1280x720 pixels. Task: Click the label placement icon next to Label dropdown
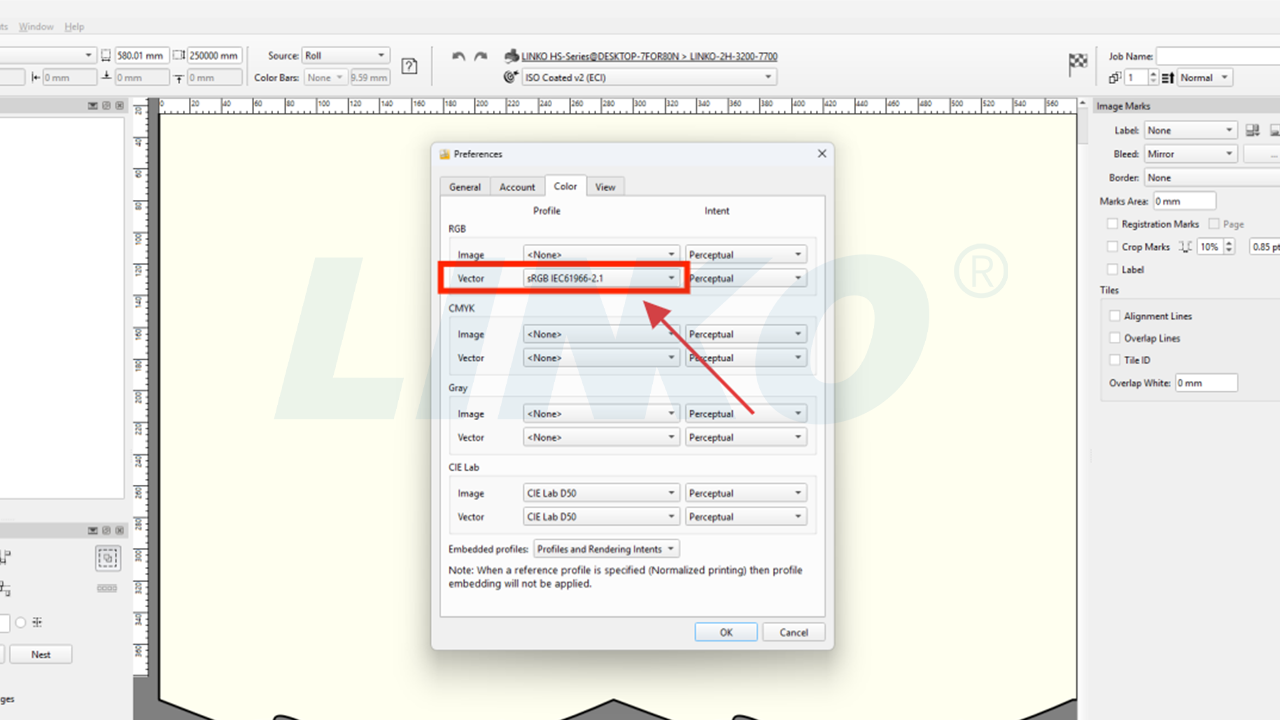(1252, 130)
